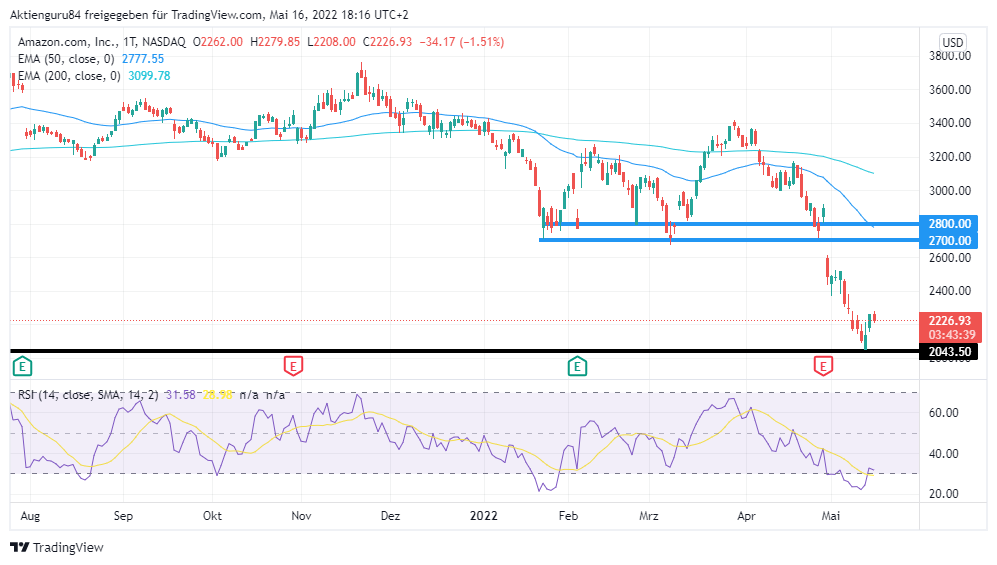Viewport: 997px width, 565px height.
Task: Select the EMA (200, close, 0) legend
Action: [x=69, y=76]
